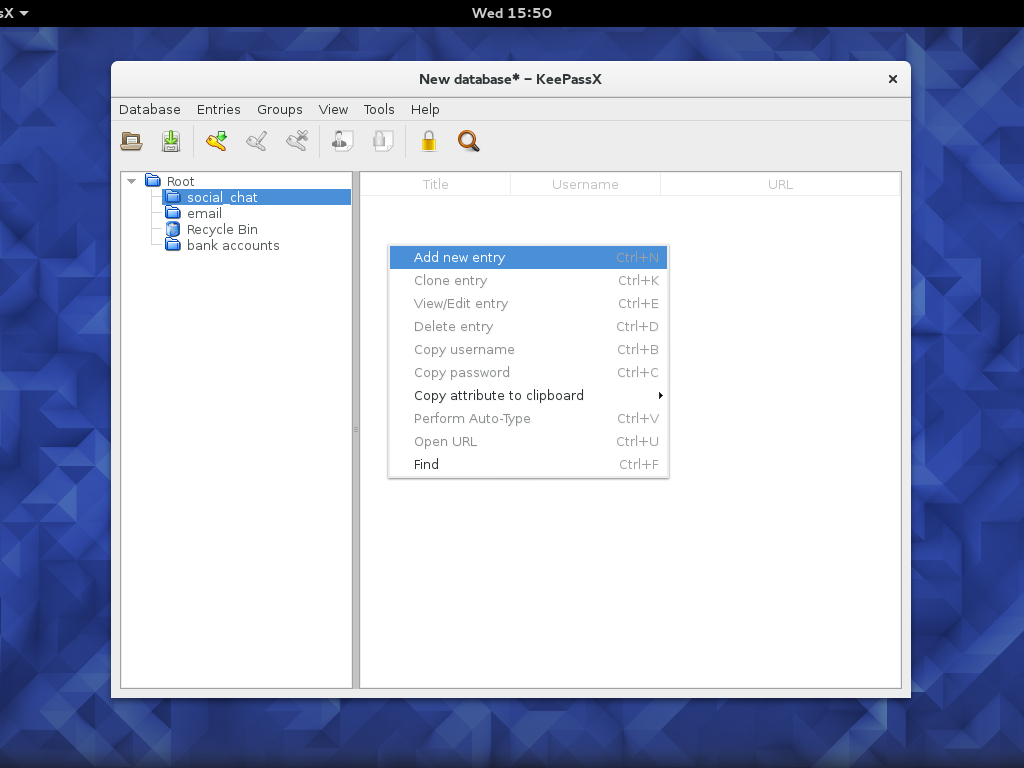1024x768 pixels.
Task: Choose Clone entry in the context menu
Action: tap(528, 280)
